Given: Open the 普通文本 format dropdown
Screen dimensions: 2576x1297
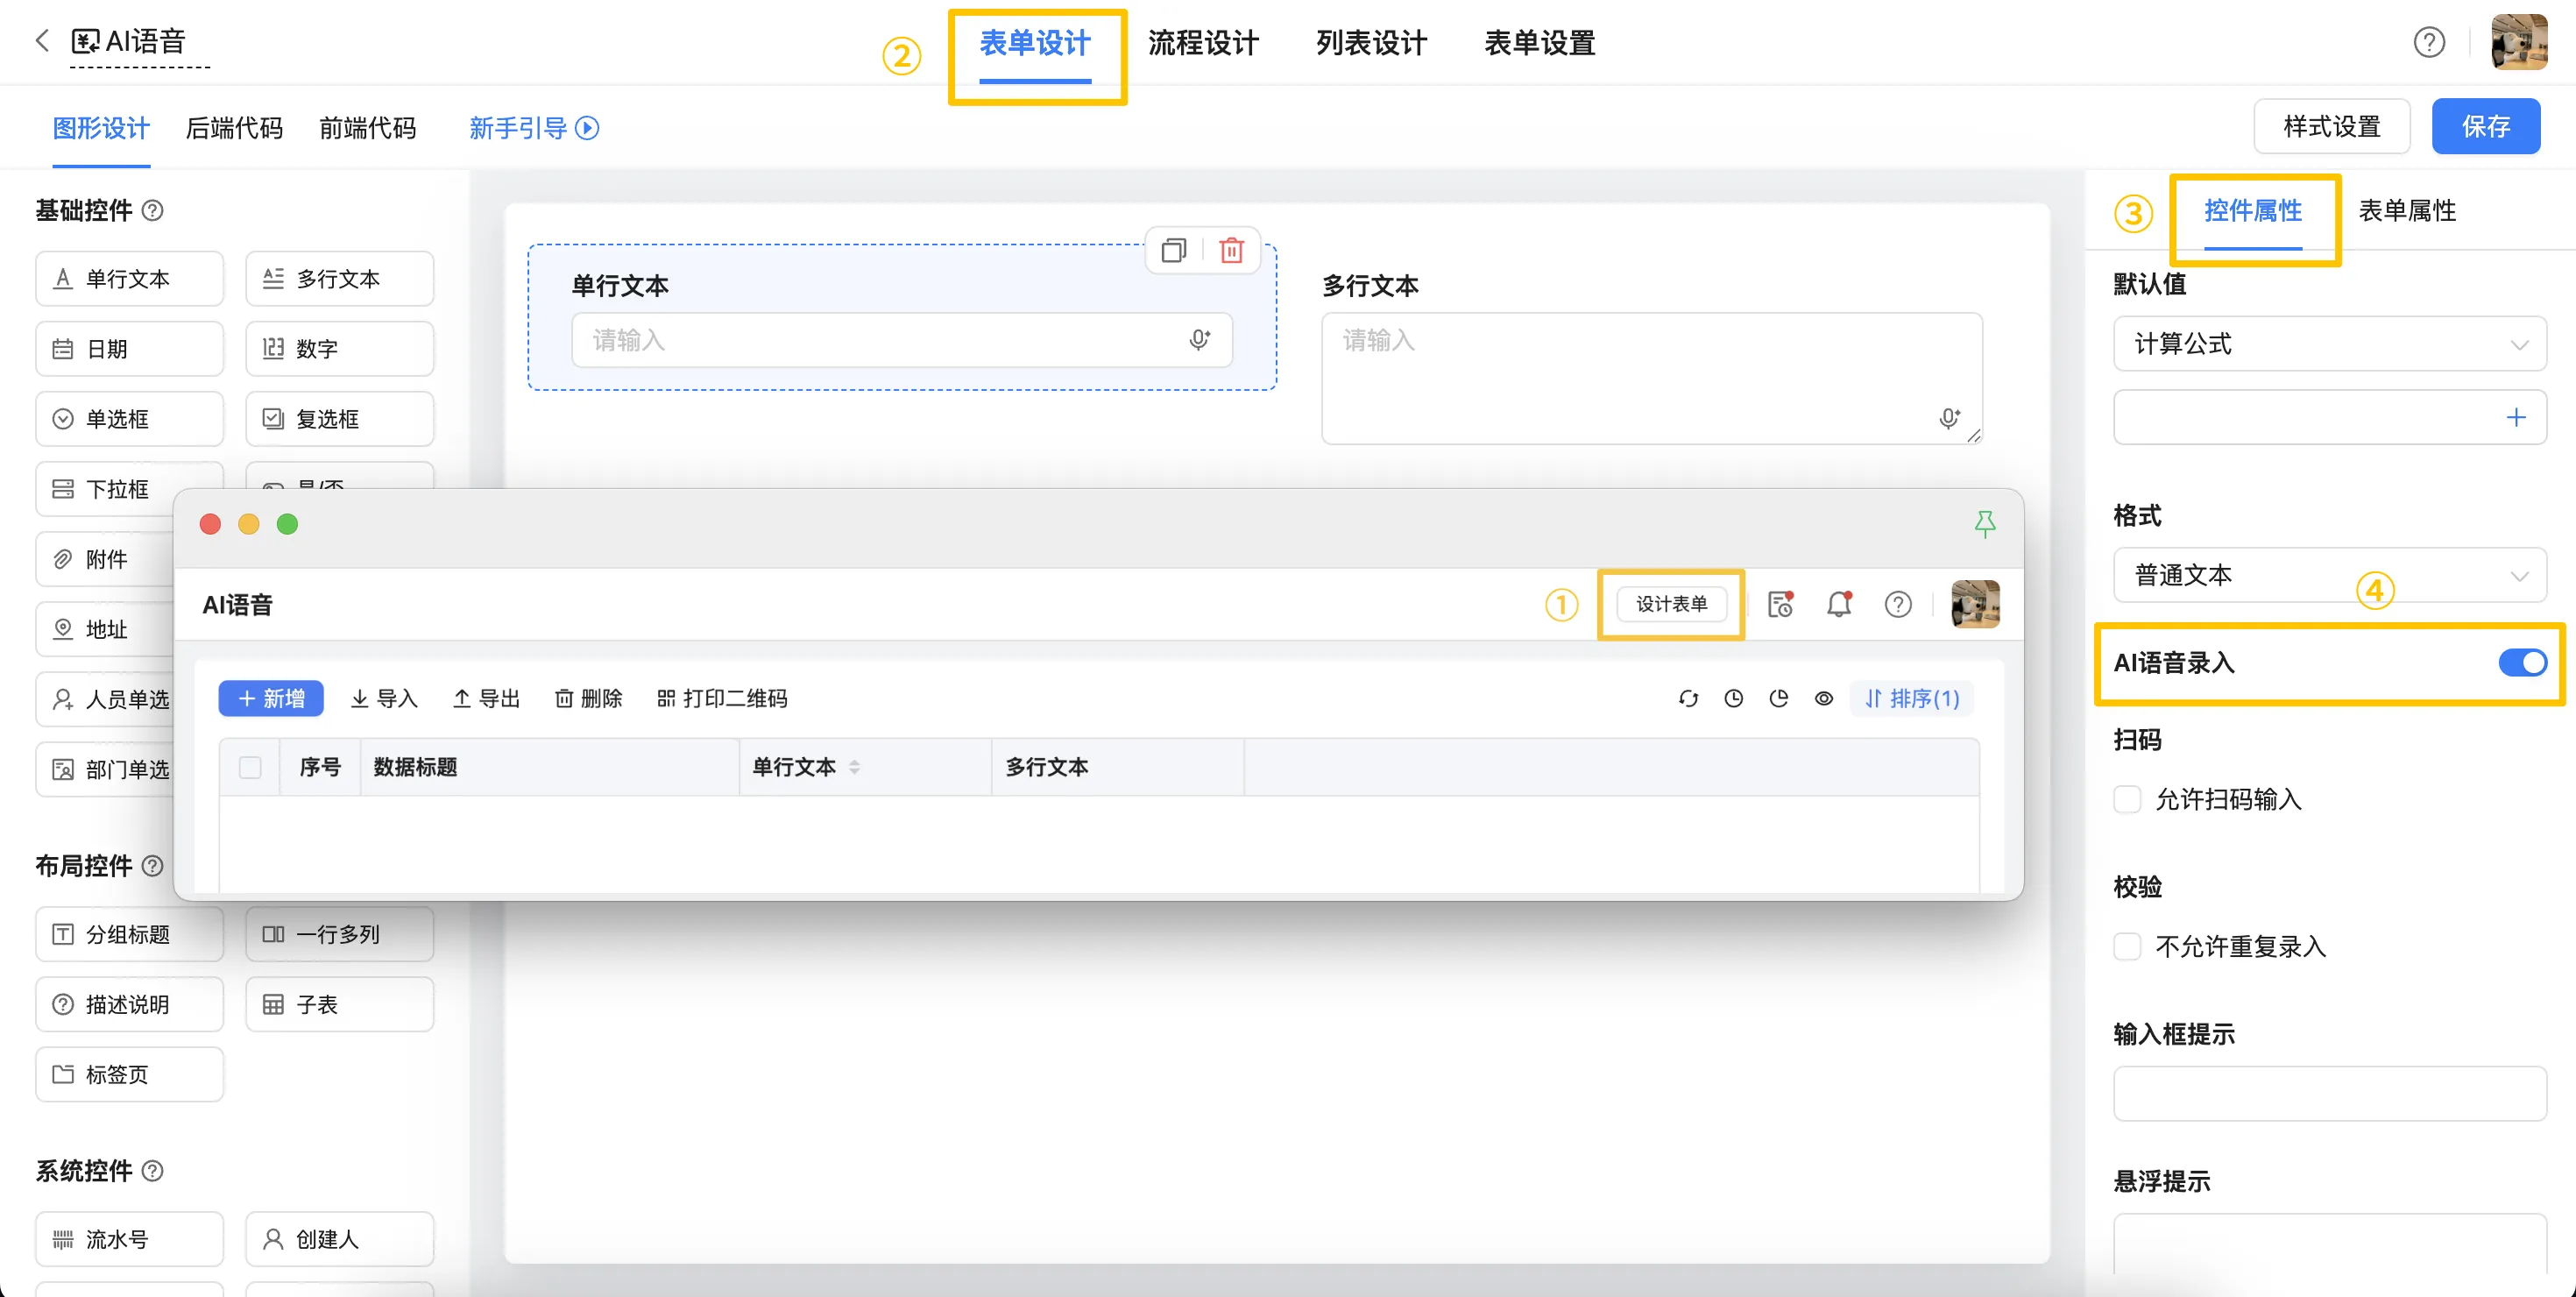Looking at the screenshot, I should (2329, 575).
